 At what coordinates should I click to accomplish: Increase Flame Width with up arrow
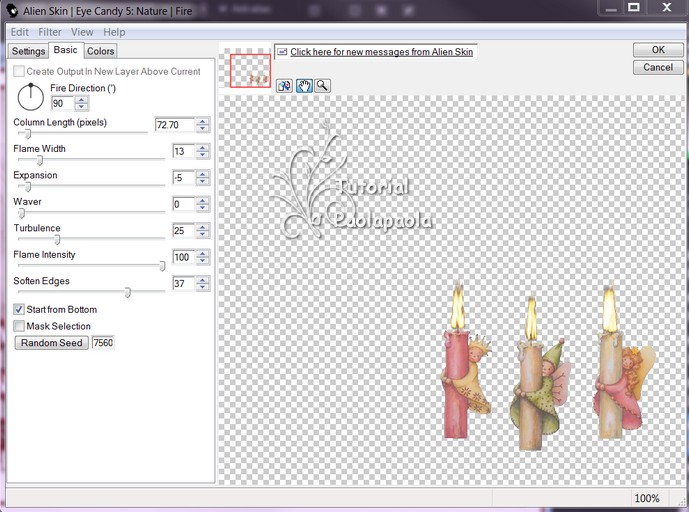coord(202,148)
